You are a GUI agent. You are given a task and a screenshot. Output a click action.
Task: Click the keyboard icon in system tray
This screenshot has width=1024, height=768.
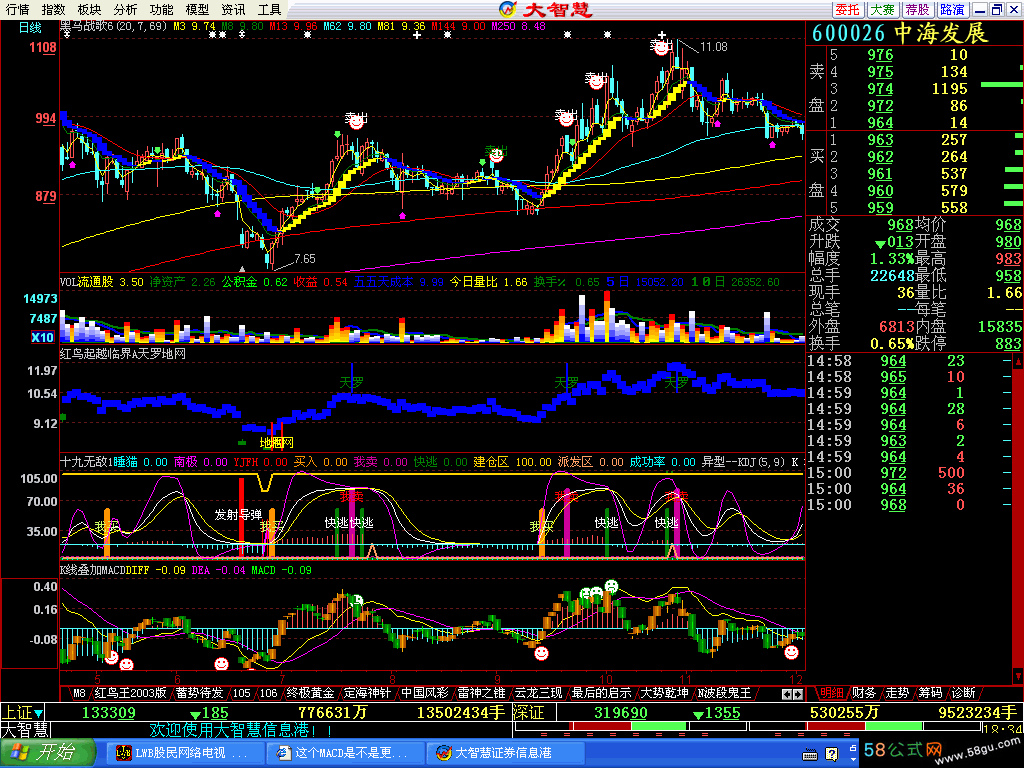click(x=810, y=755)
